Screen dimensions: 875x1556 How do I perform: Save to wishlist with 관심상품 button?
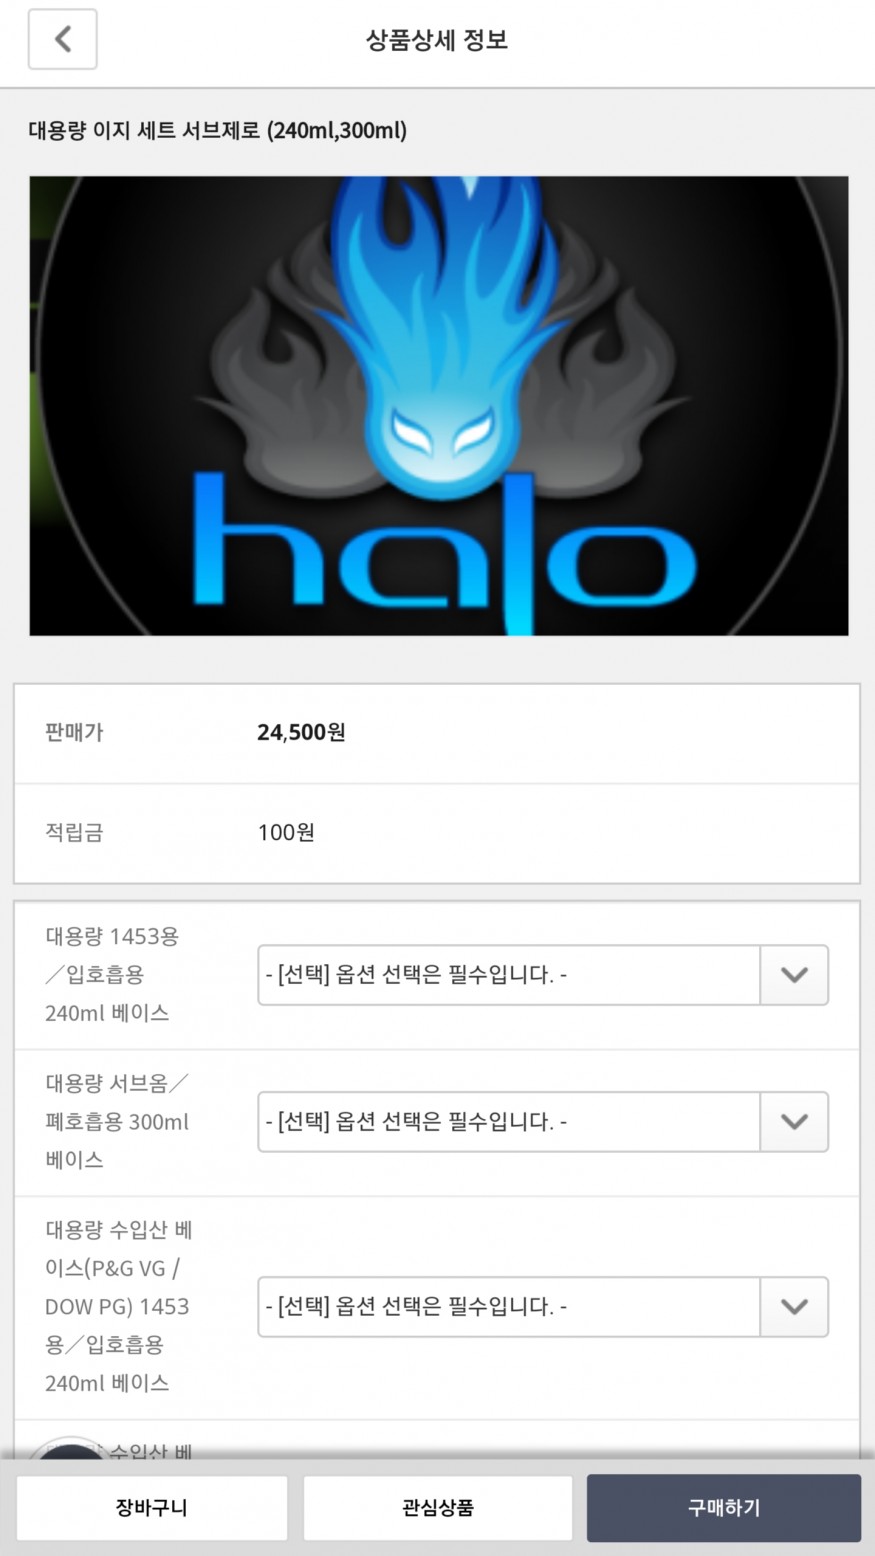(x=438, y=1508)
